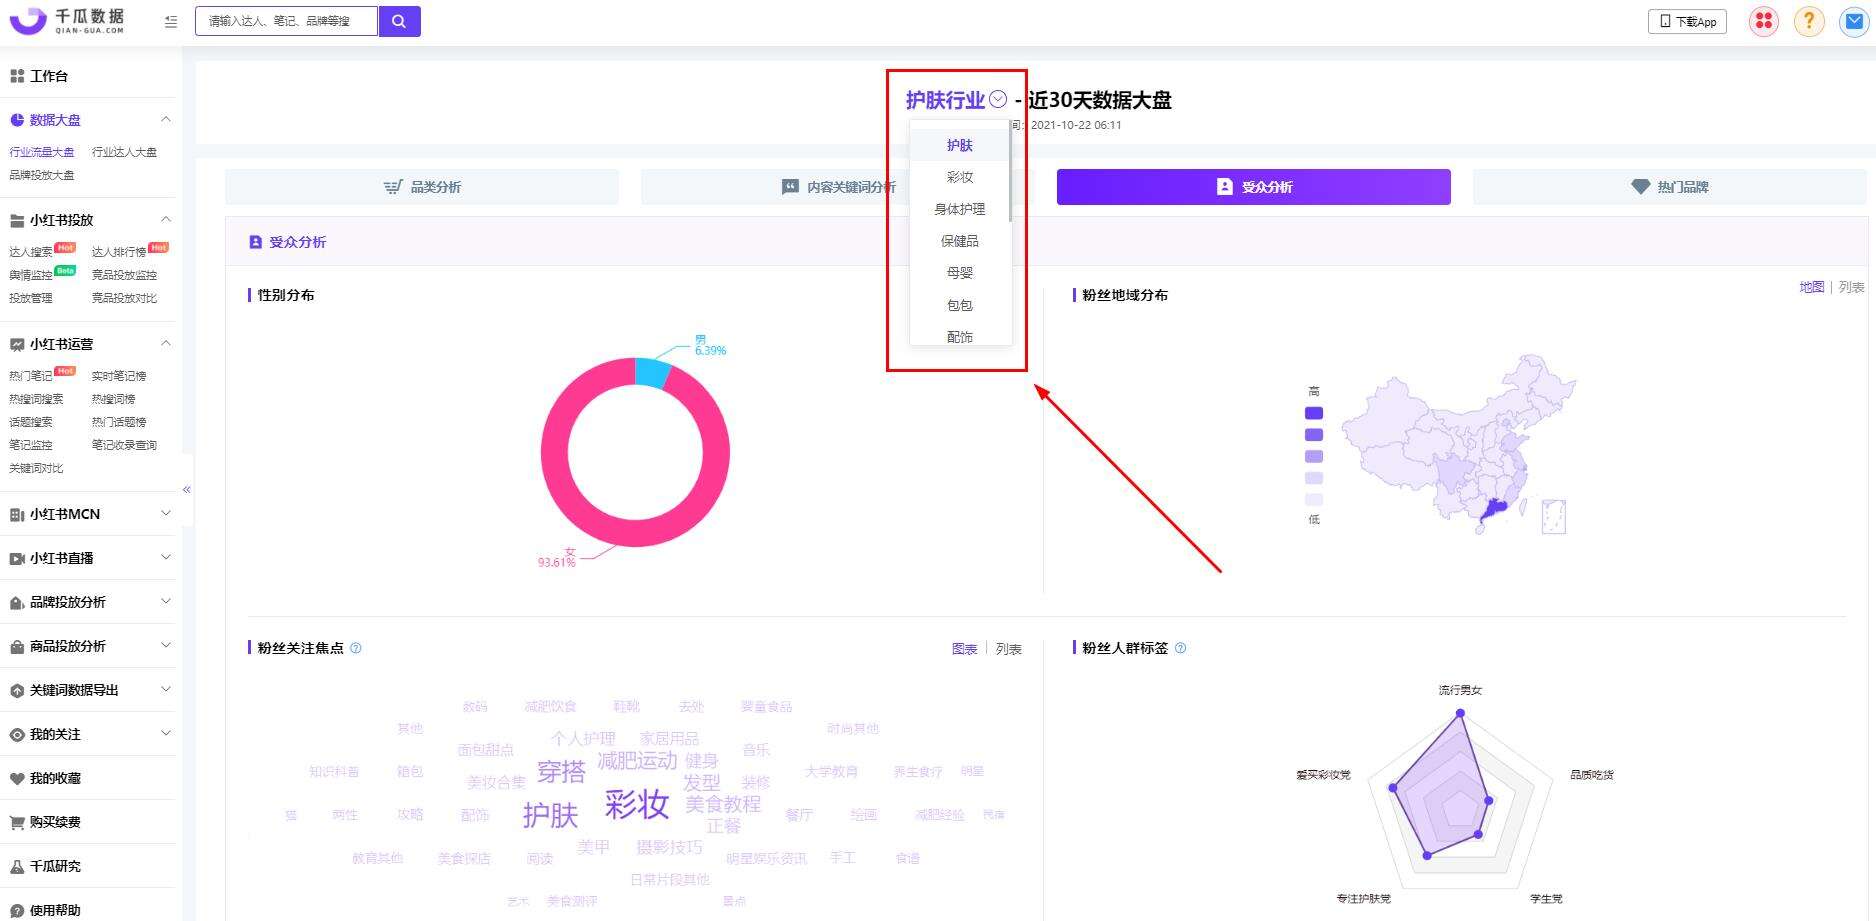Open 热门笔记 in sidebar
Image resolution: width=1876 pixels, height=921 pixels.
pyautogui.click(x=31, y=376)
